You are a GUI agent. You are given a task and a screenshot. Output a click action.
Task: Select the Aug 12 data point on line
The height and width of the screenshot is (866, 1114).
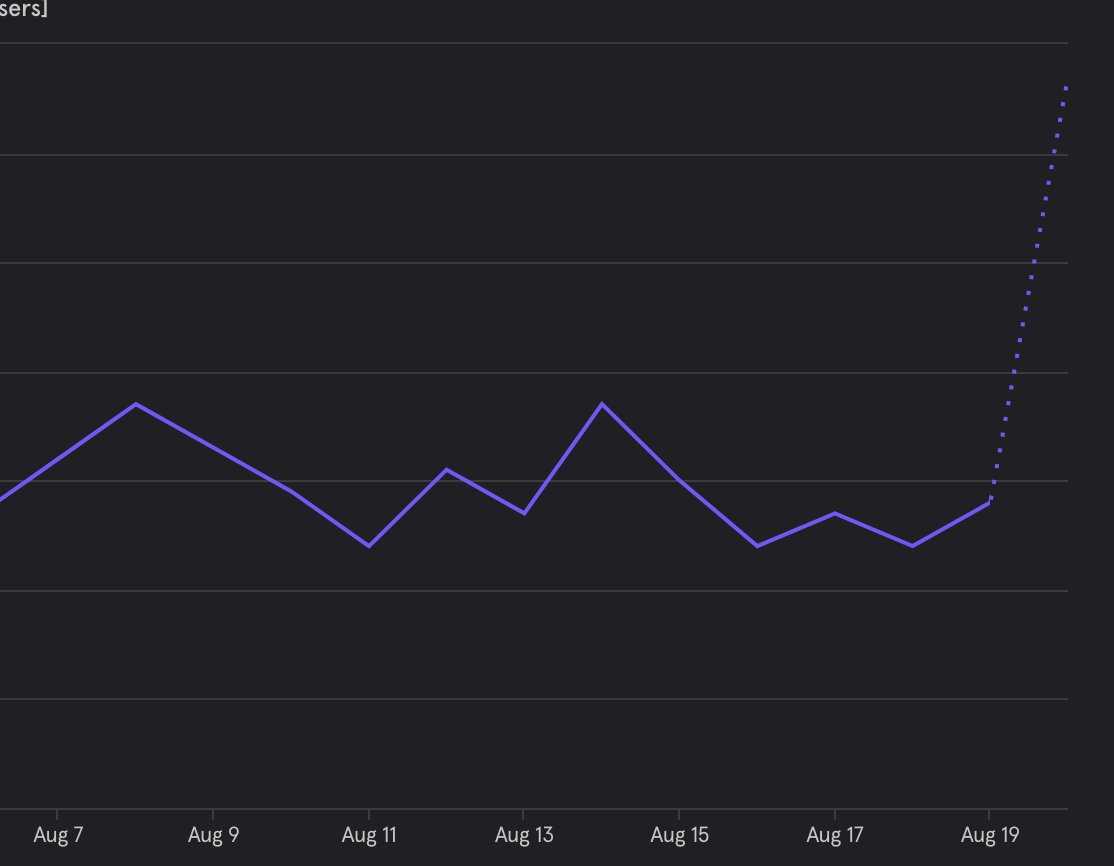coord(446,470)
